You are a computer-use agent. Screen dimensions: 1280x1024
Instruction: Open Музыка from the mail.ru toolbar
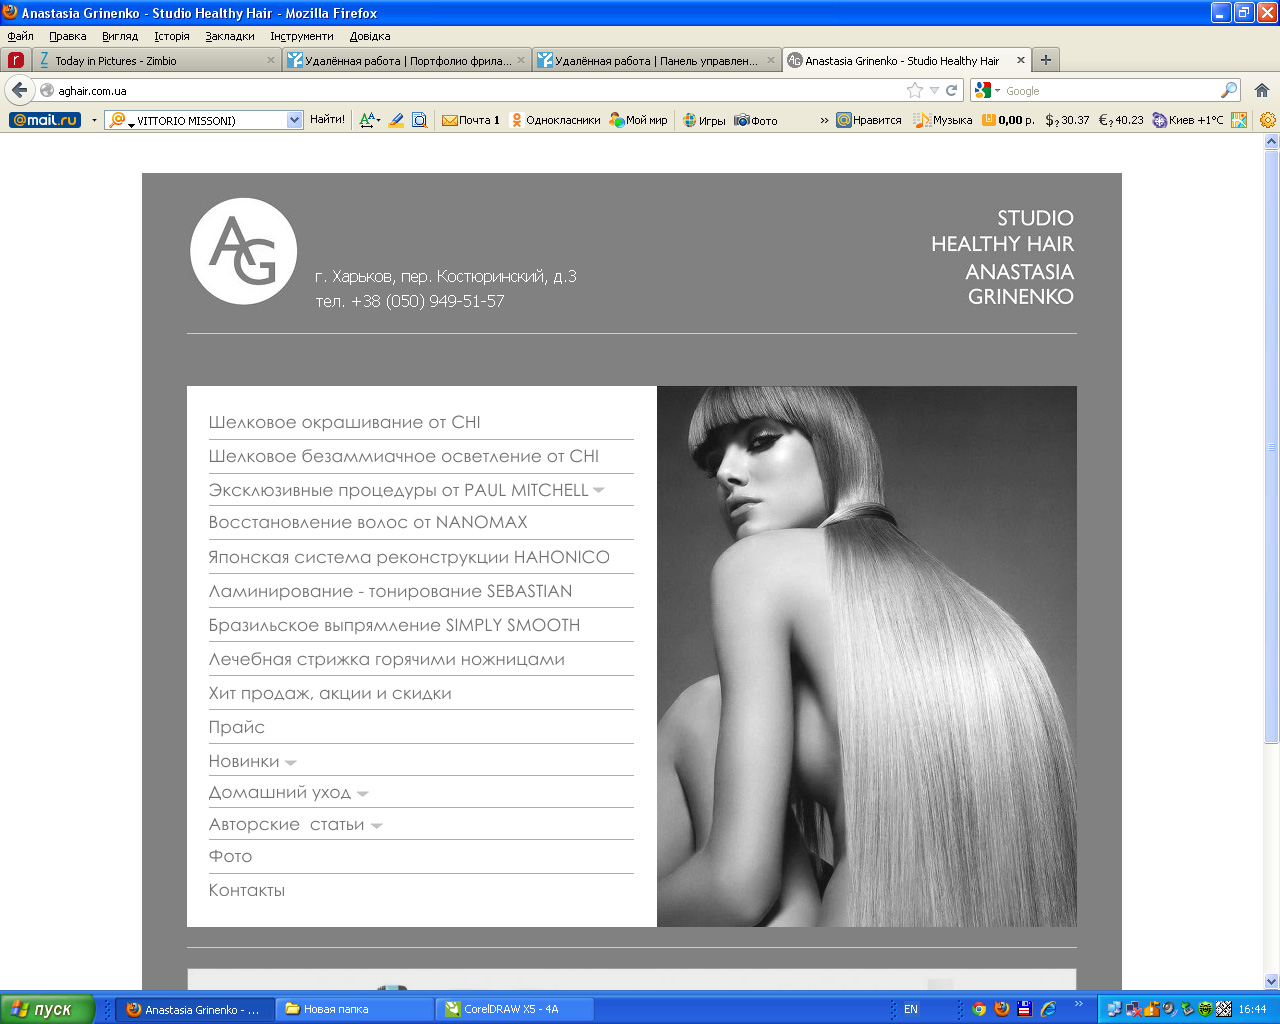pyautogui.click(x=943, y=120)
